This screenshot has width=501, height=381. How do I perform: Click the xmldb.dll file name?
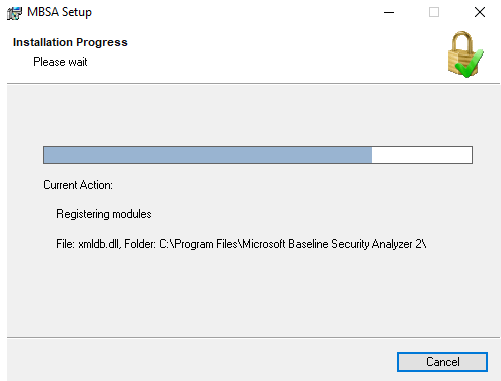click(98, 244)
